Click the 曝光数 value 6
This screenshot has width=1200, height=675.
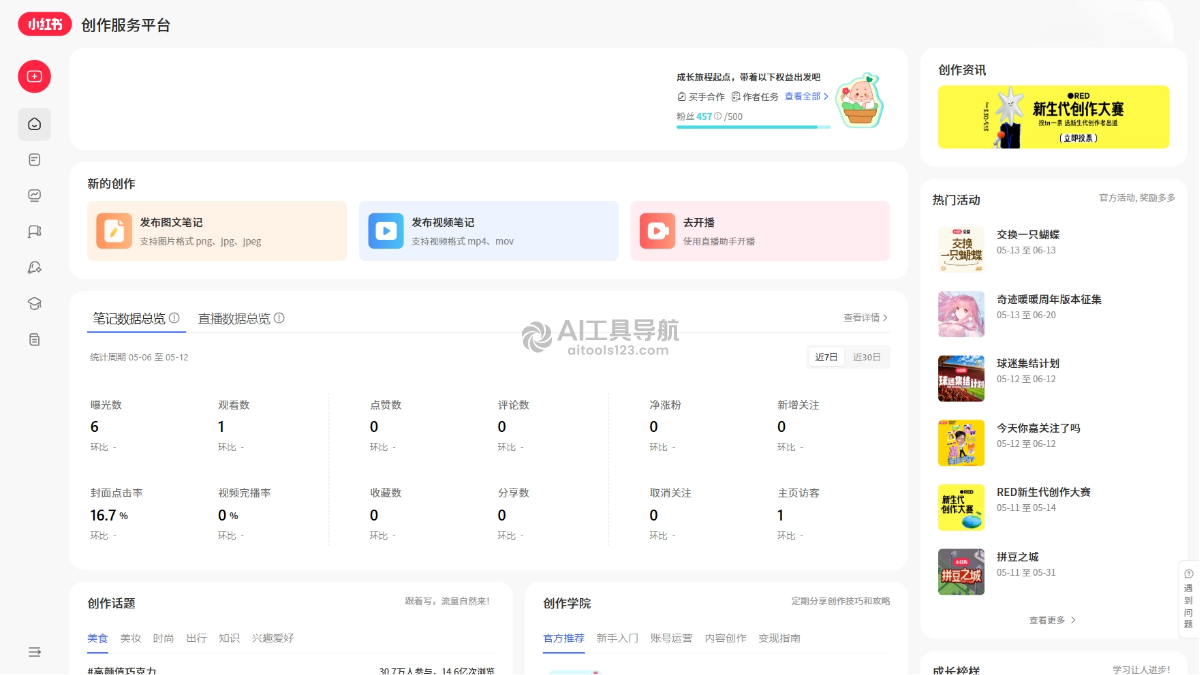(95, 427)
